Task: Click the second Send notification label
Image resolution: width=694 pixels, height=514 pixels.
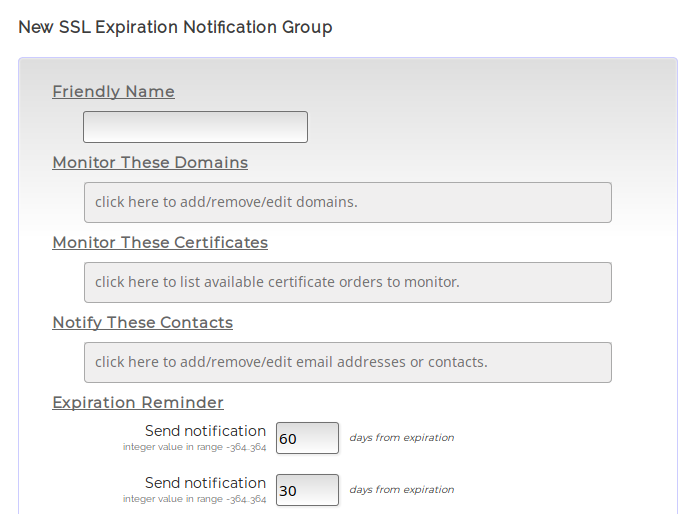Action: (205, 483)
